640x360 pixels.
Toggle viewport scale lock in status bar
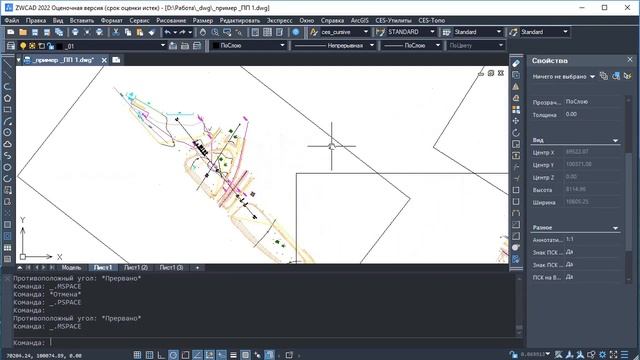point(513,355)
